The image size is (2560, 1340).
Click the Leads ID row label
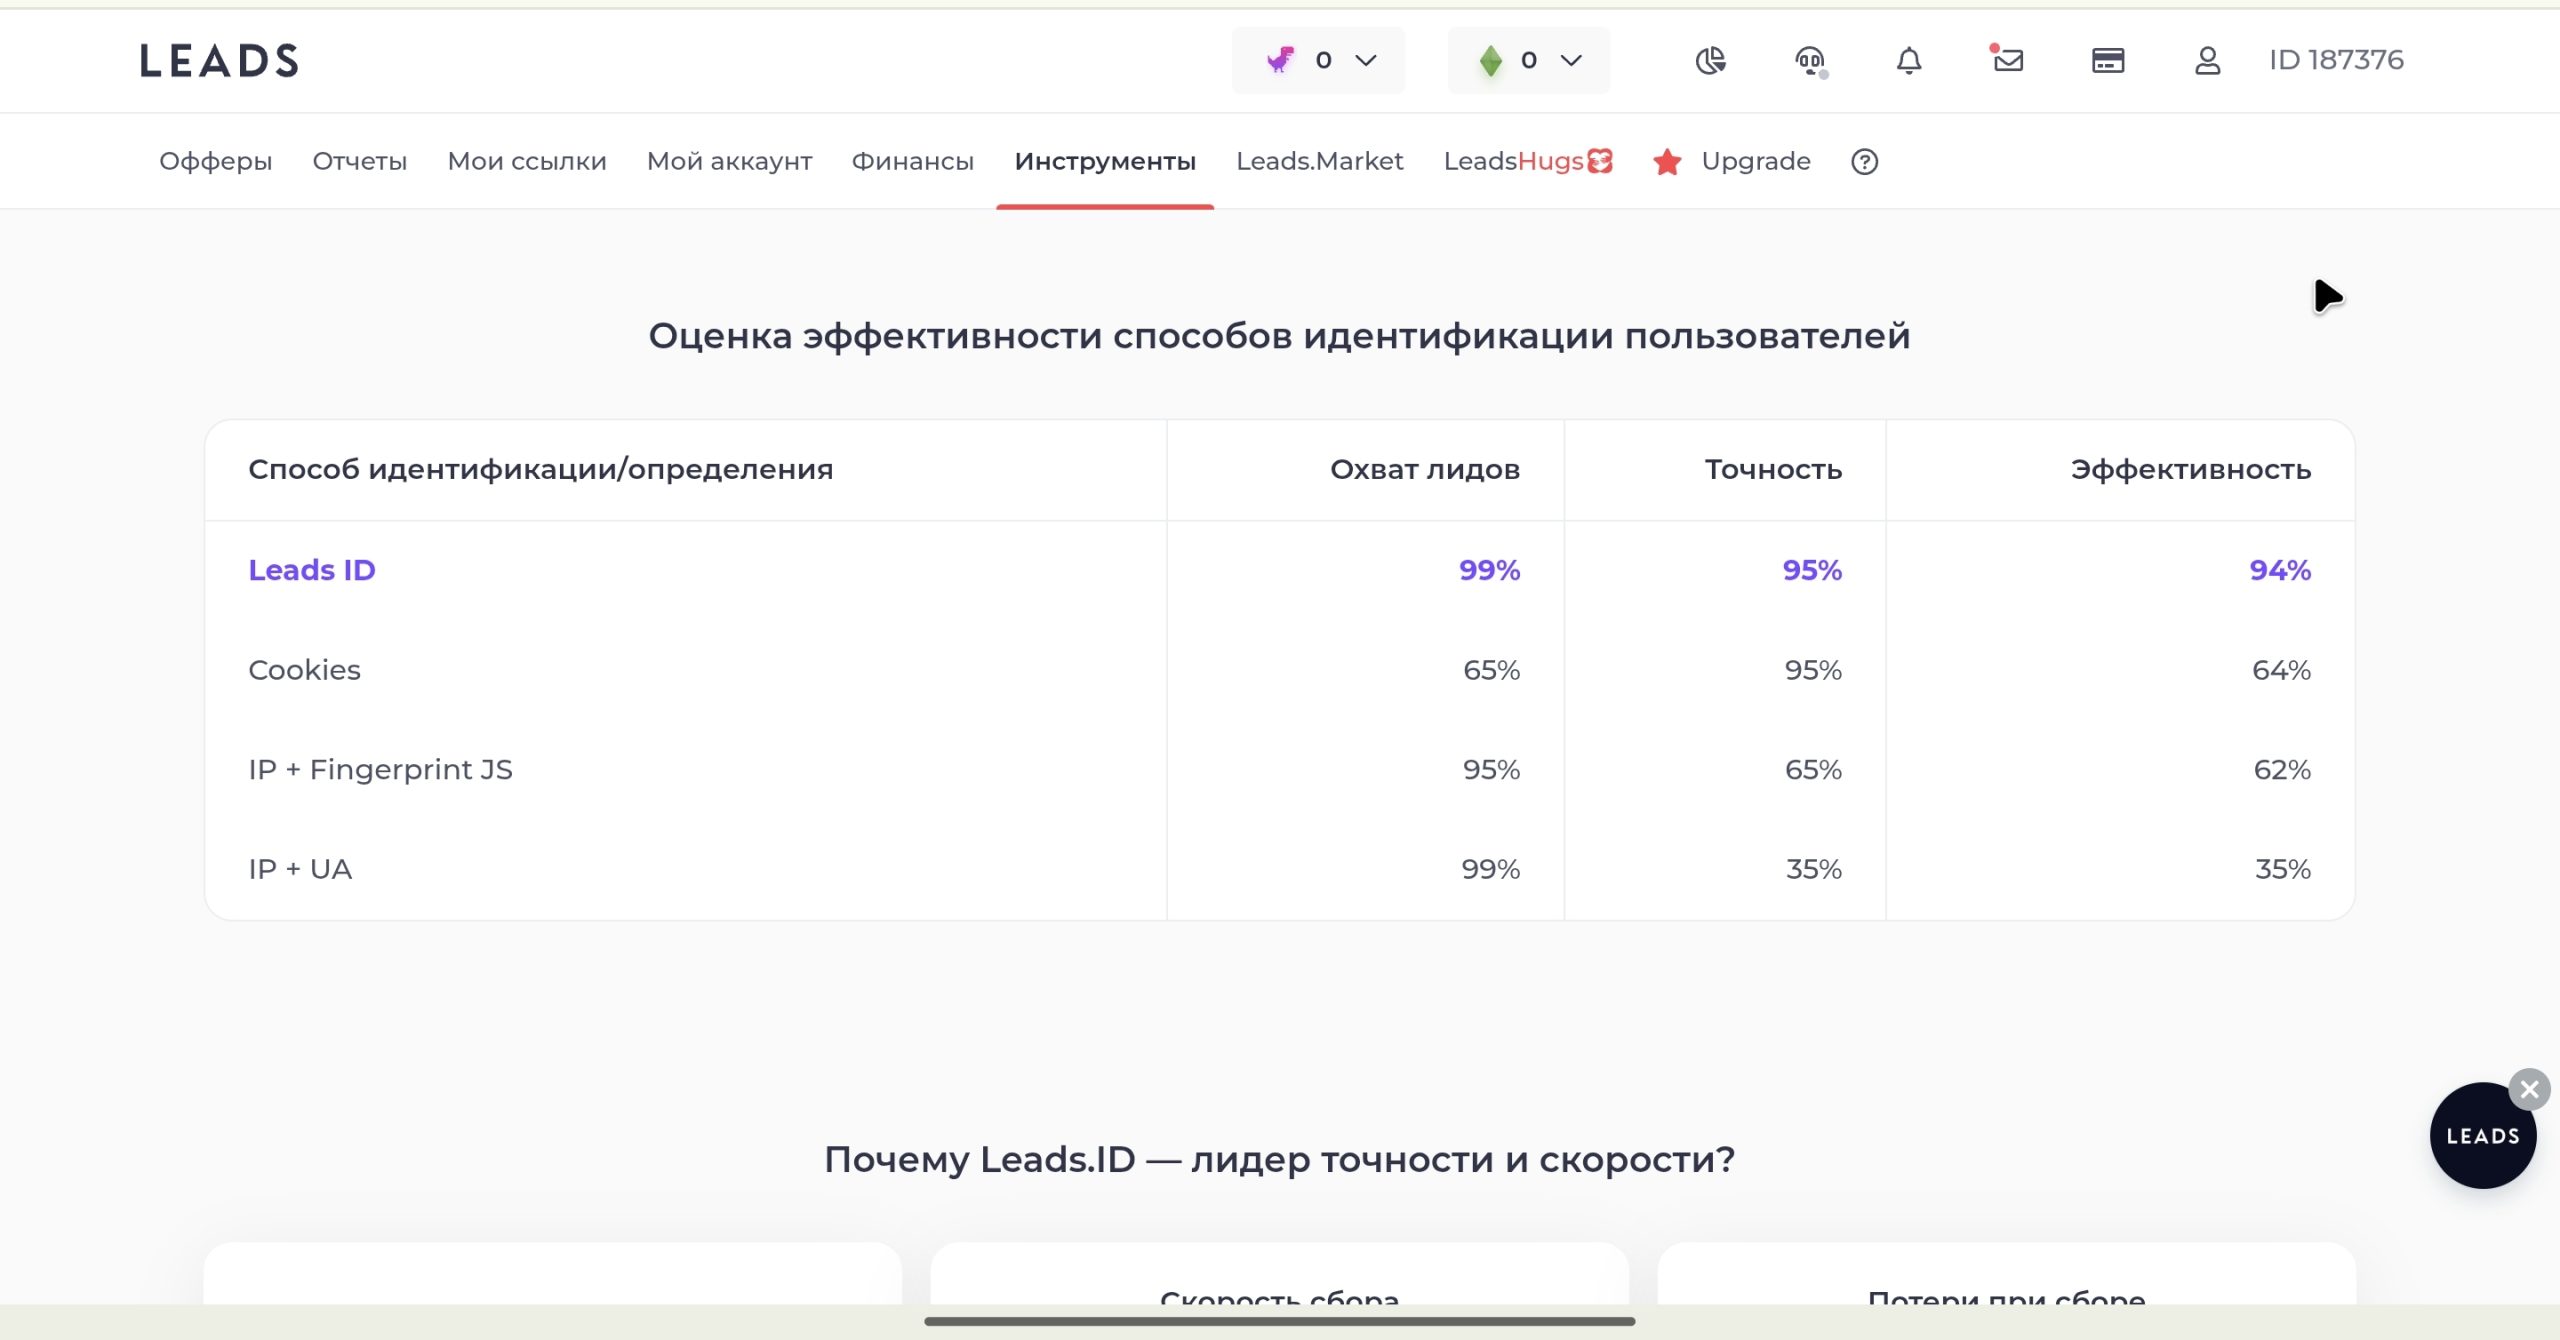pyautogui.click(x=312, y=570)
